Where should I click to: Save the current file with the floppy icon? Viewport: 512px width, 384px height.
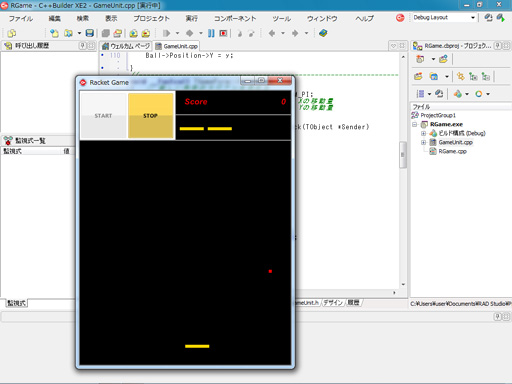tap(89, 33)
